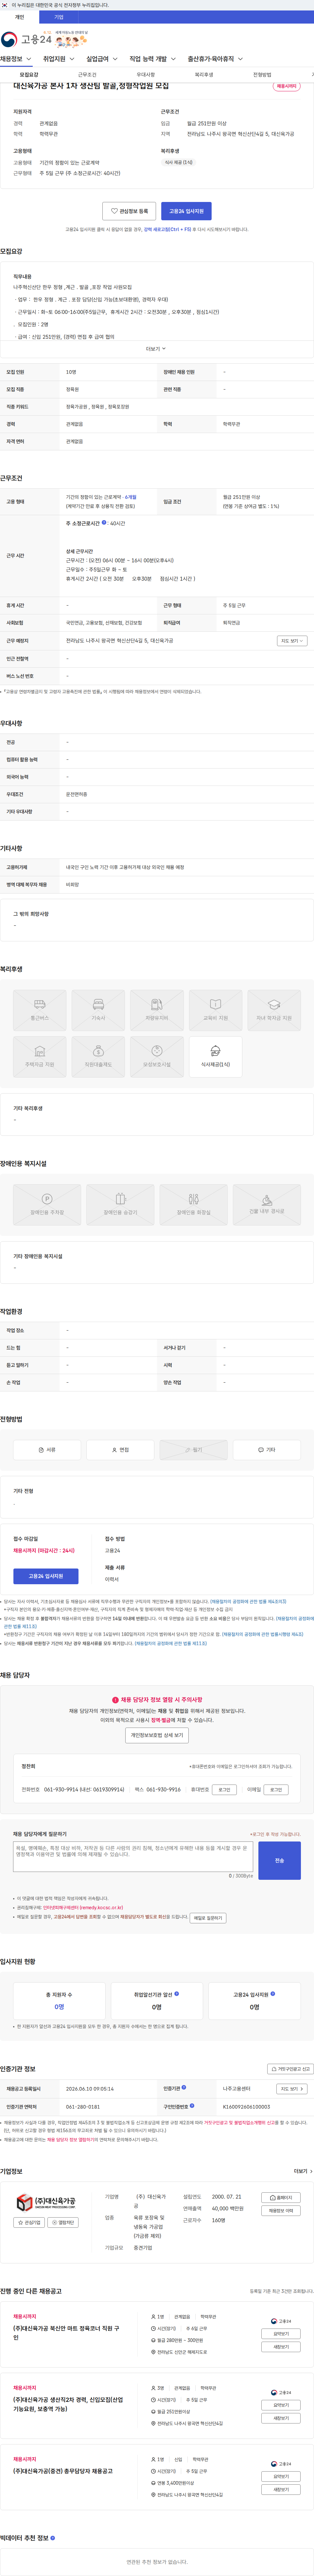Click the 주택자금 지원 welfare icon
The height and width of the screenshot is (2576, 314).
click(x=40, y=1057)
